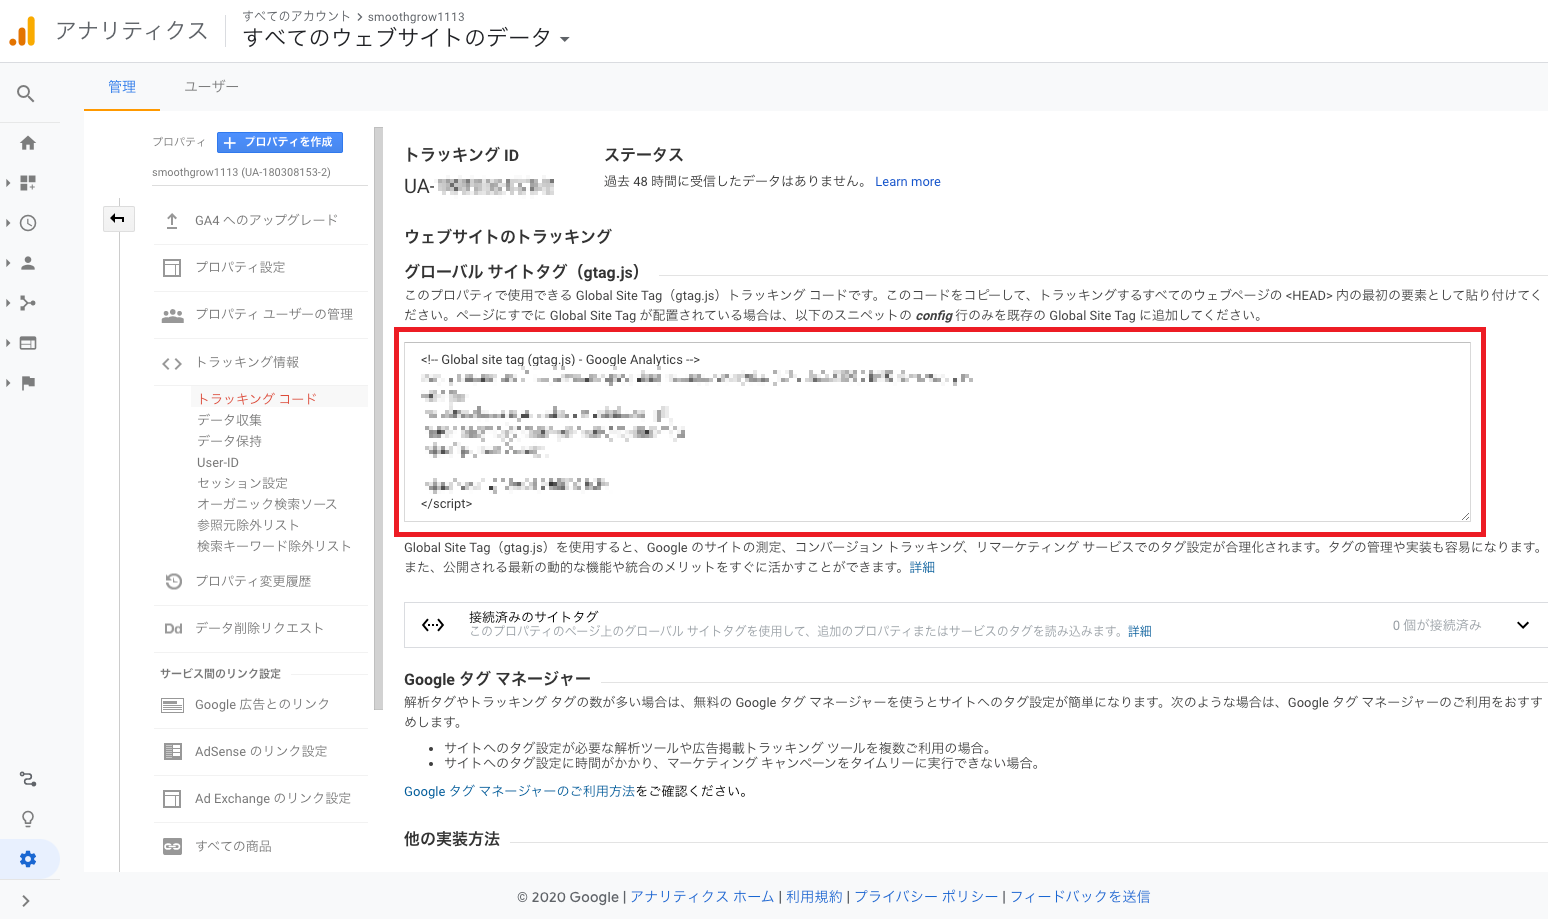Click the property column vertical scrollbar
1548x919 pixels.
[378, 418]
